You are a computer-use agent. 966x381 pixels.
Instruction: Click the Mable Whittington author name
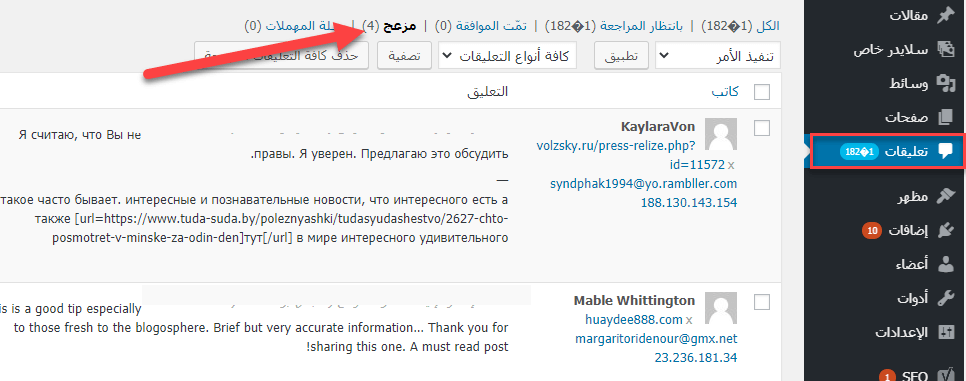coord(635,301)
